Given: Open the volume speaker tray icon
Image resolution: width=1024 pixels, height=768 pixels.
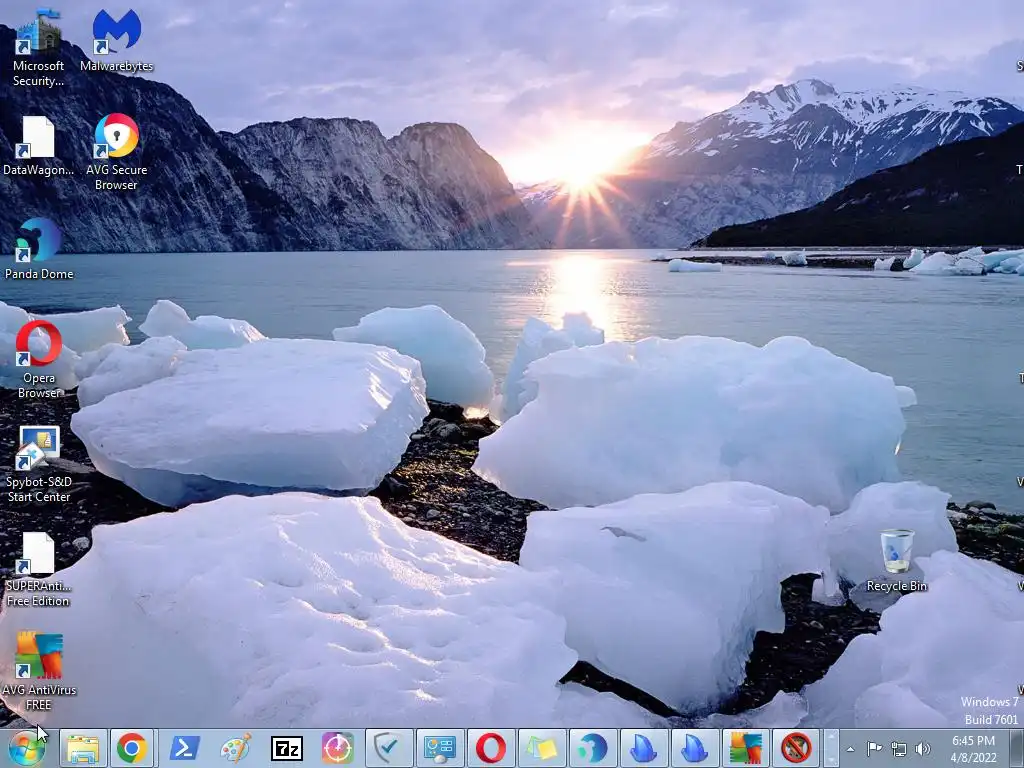Looking at the screenshot, I should (923, 749).
